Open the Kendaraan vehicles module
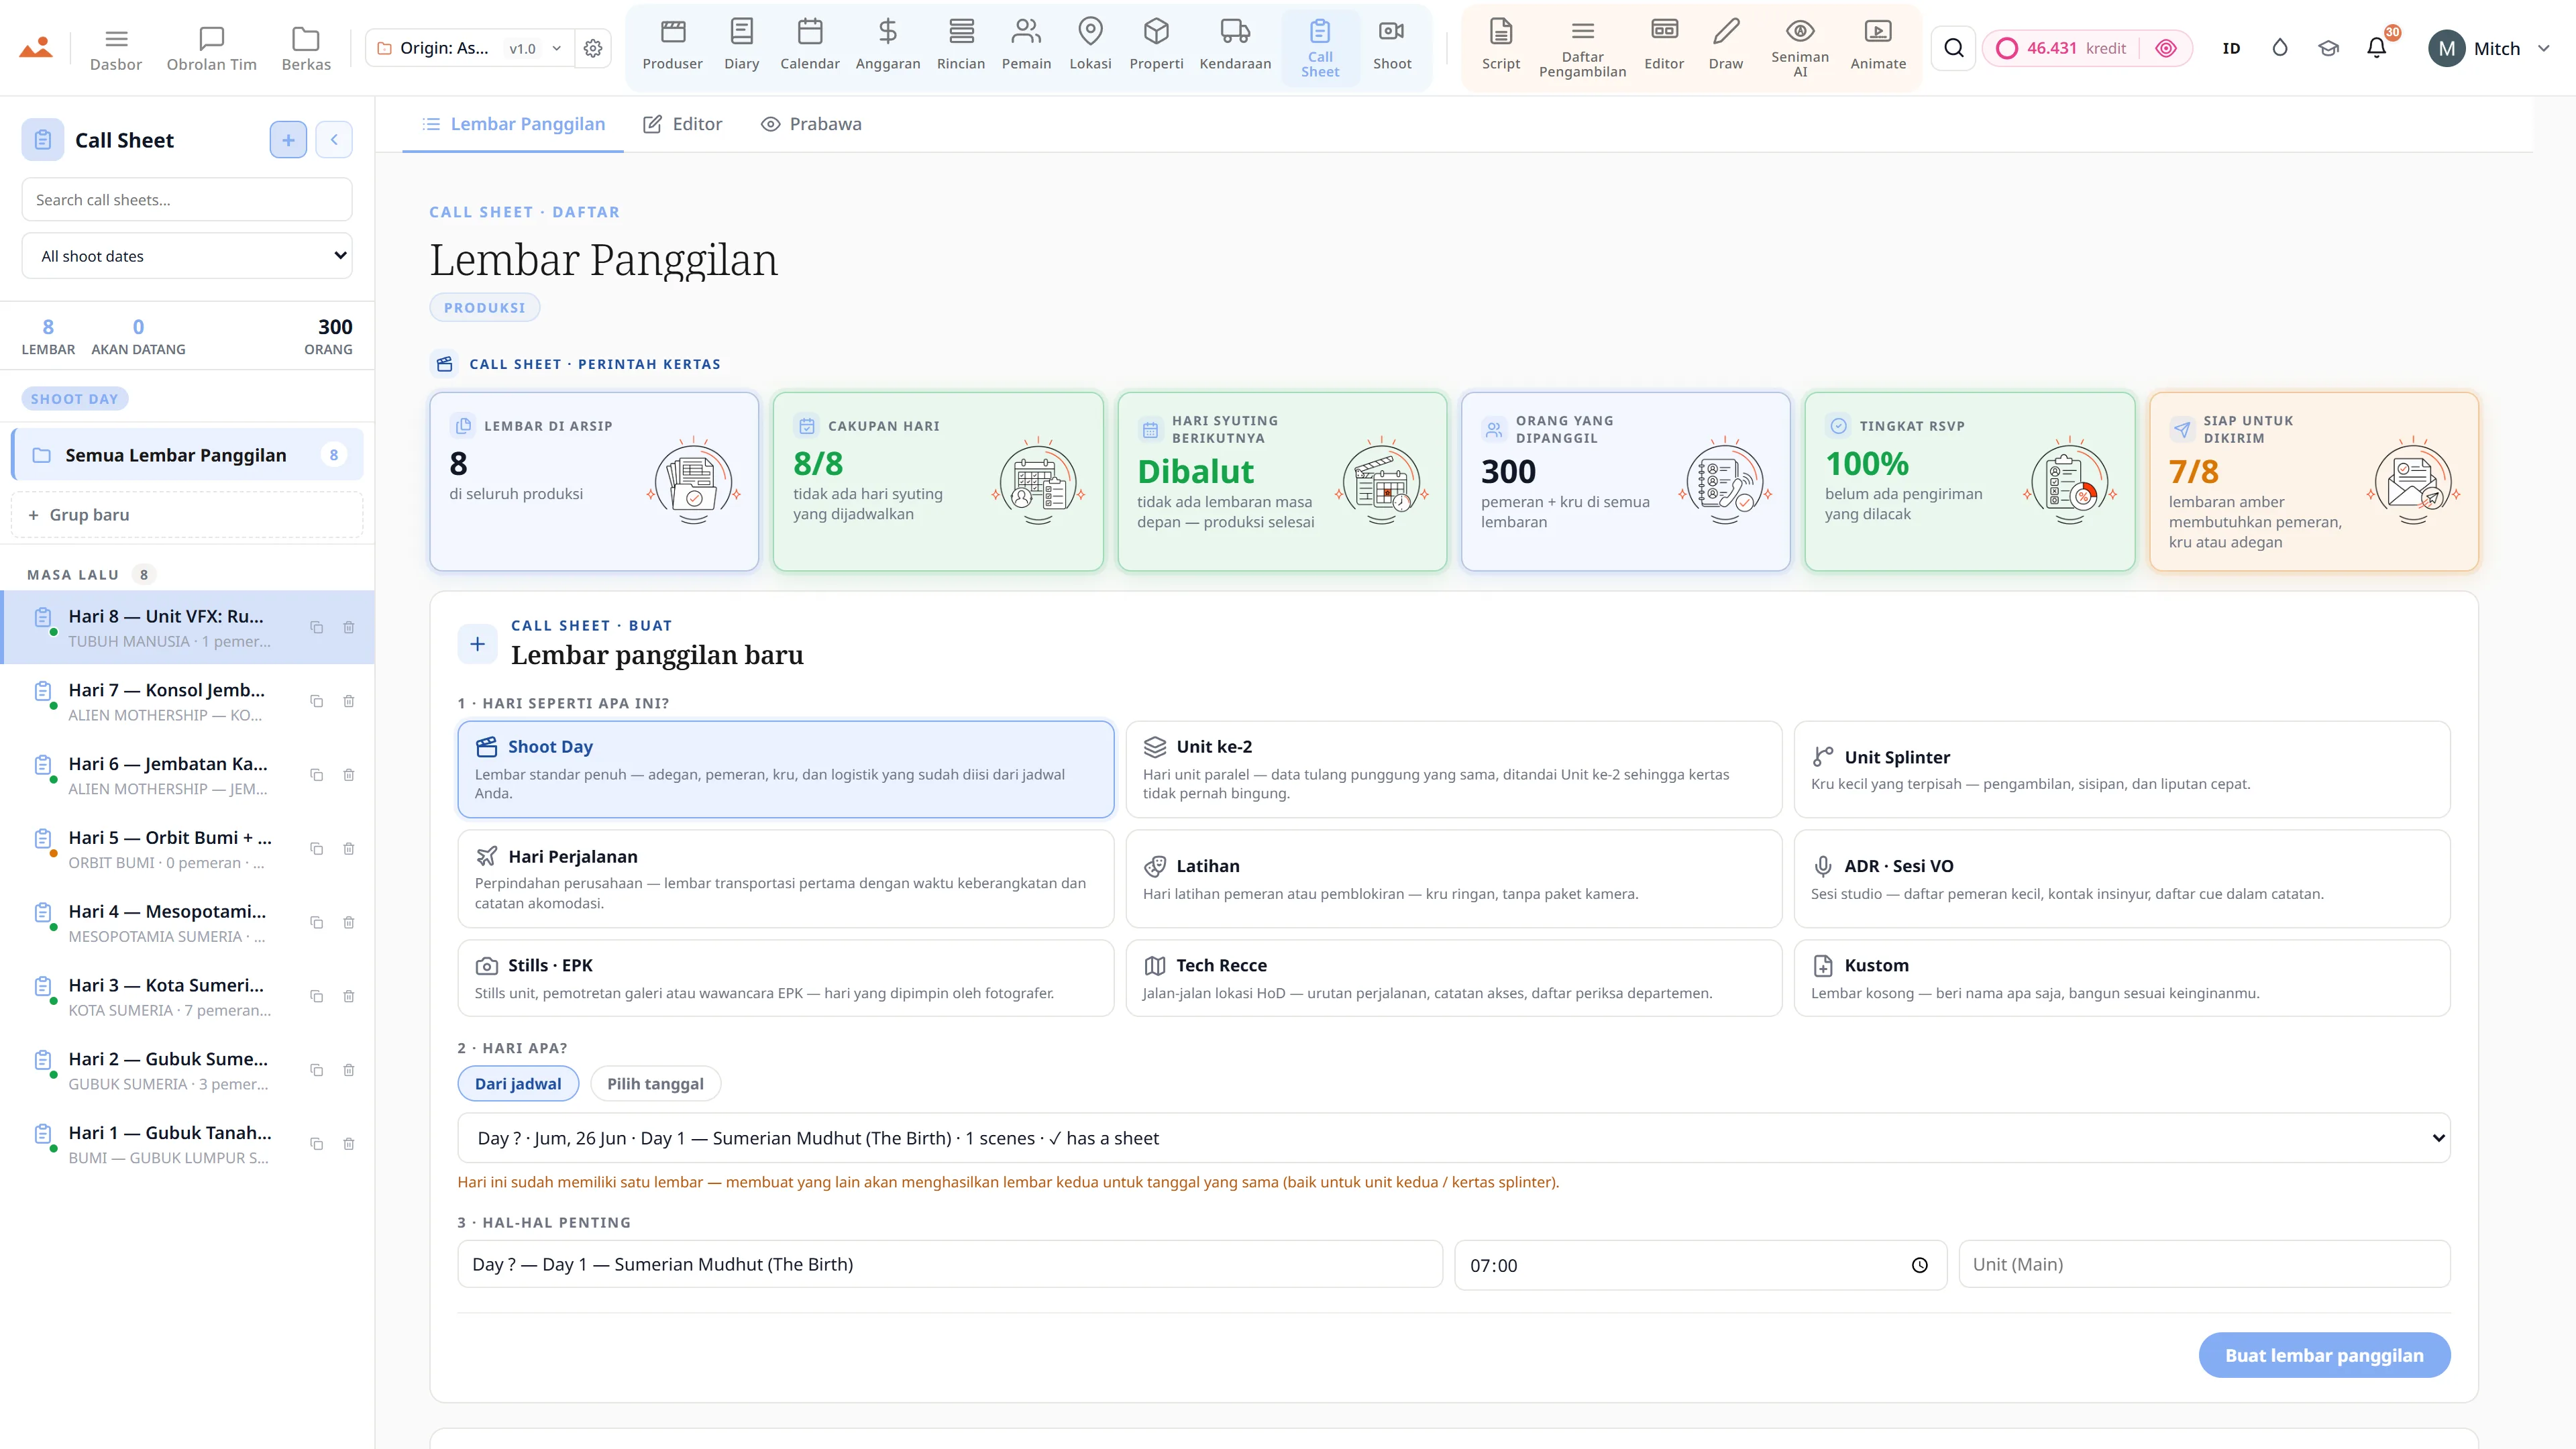This screenshot has width=2576, height=1449. [x=1235, y=46]
